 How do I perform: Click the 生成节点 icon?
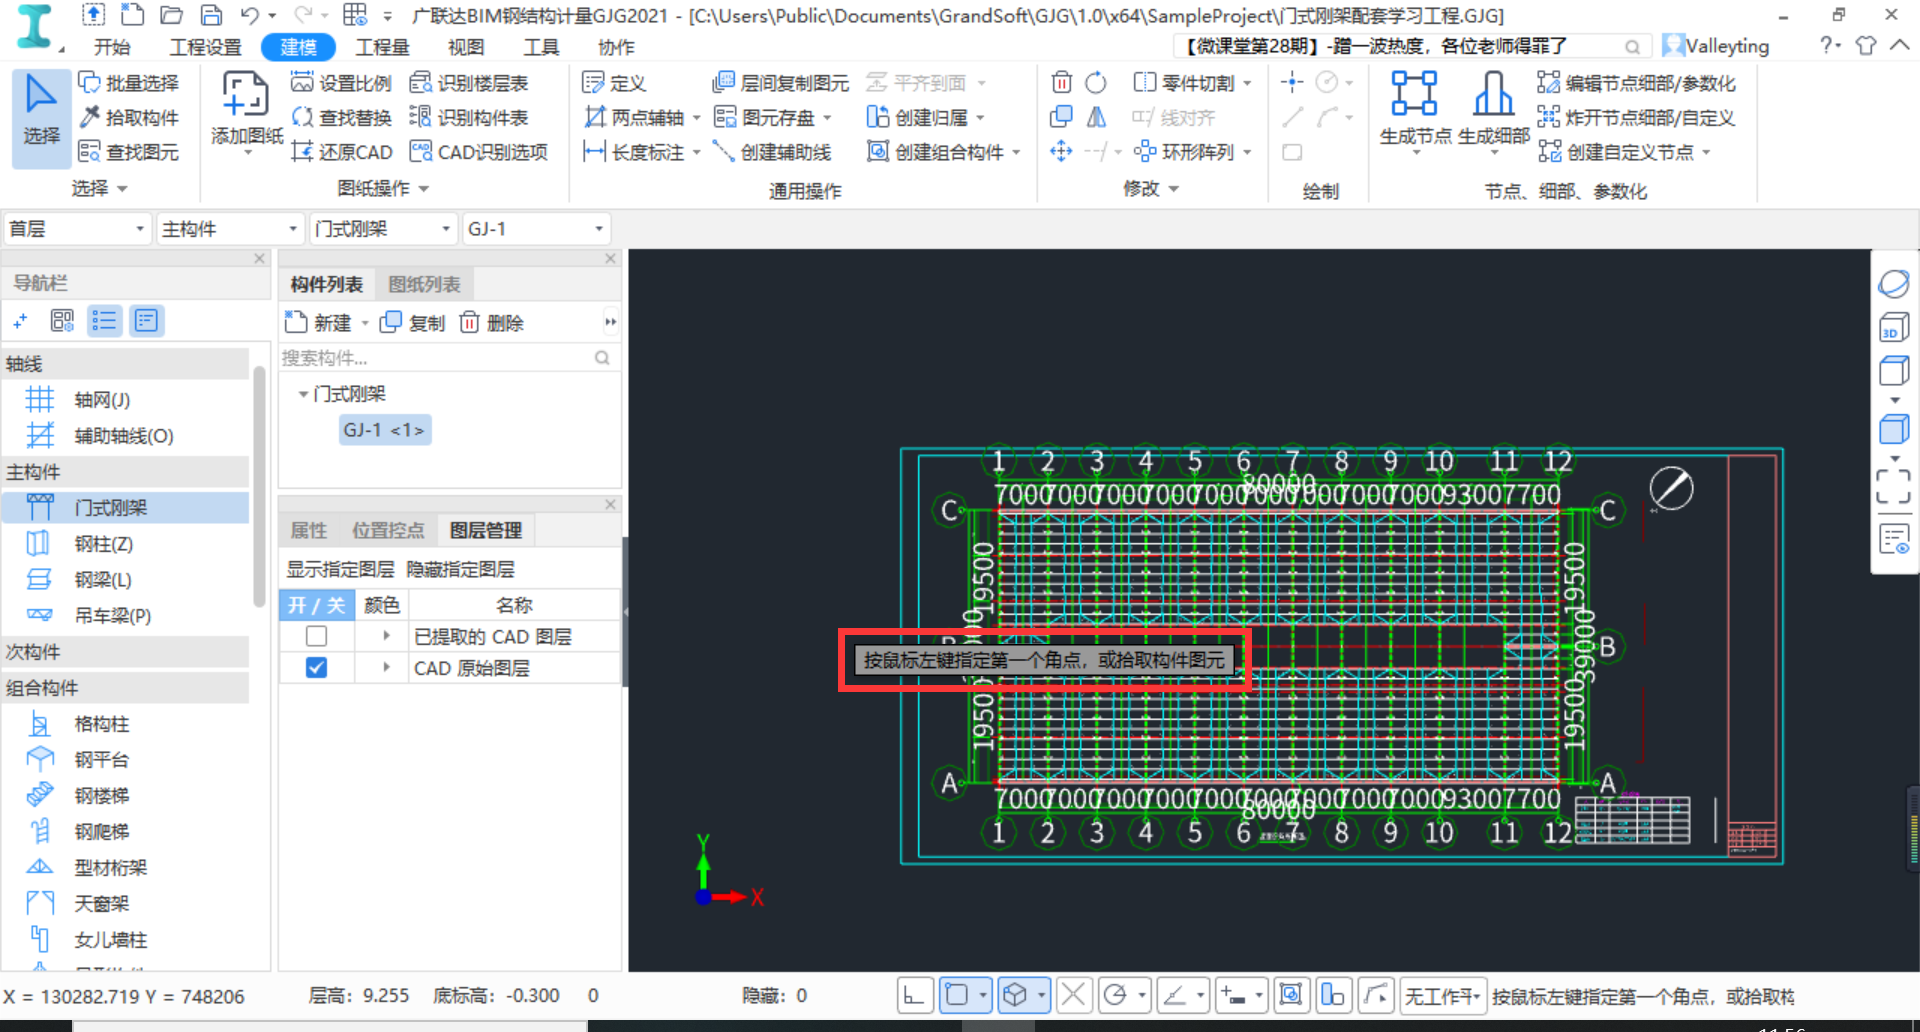click(1415, 94)
